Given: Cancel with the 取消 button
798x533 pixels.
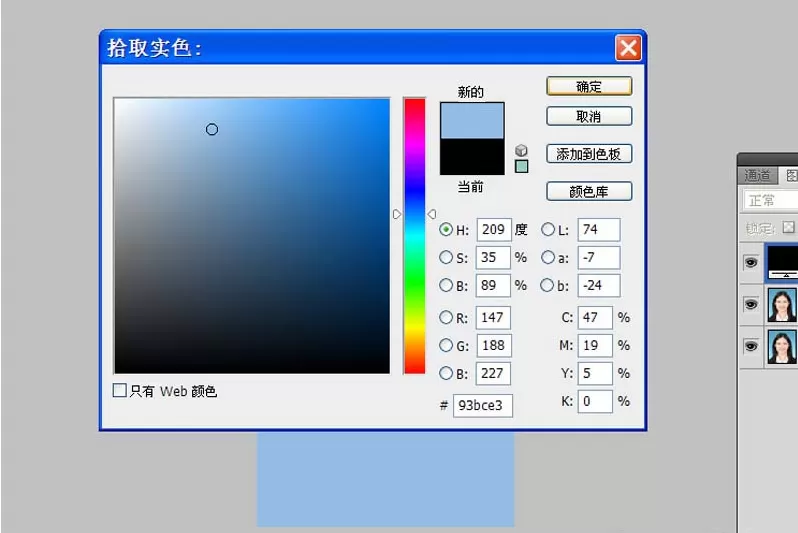Looking at the screenshot, I should 589,117.
